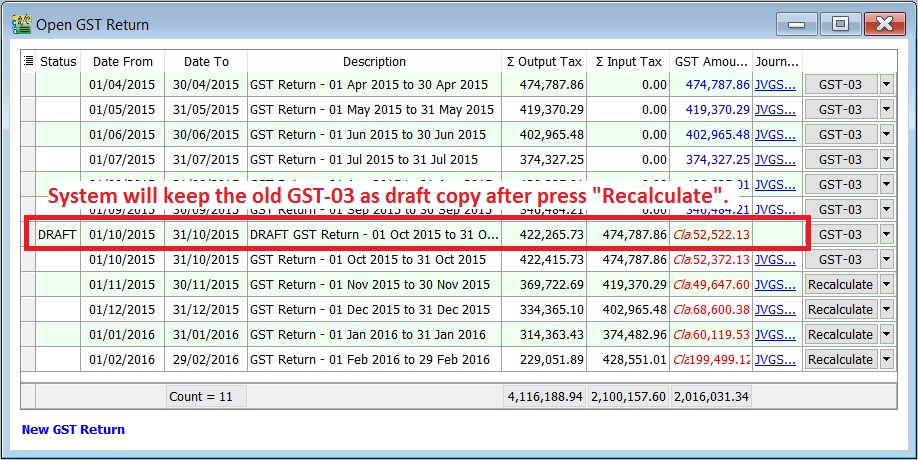Click GST-03 button for June 2015 return
Screen dimensions: 918x460
tap(840, 135)
